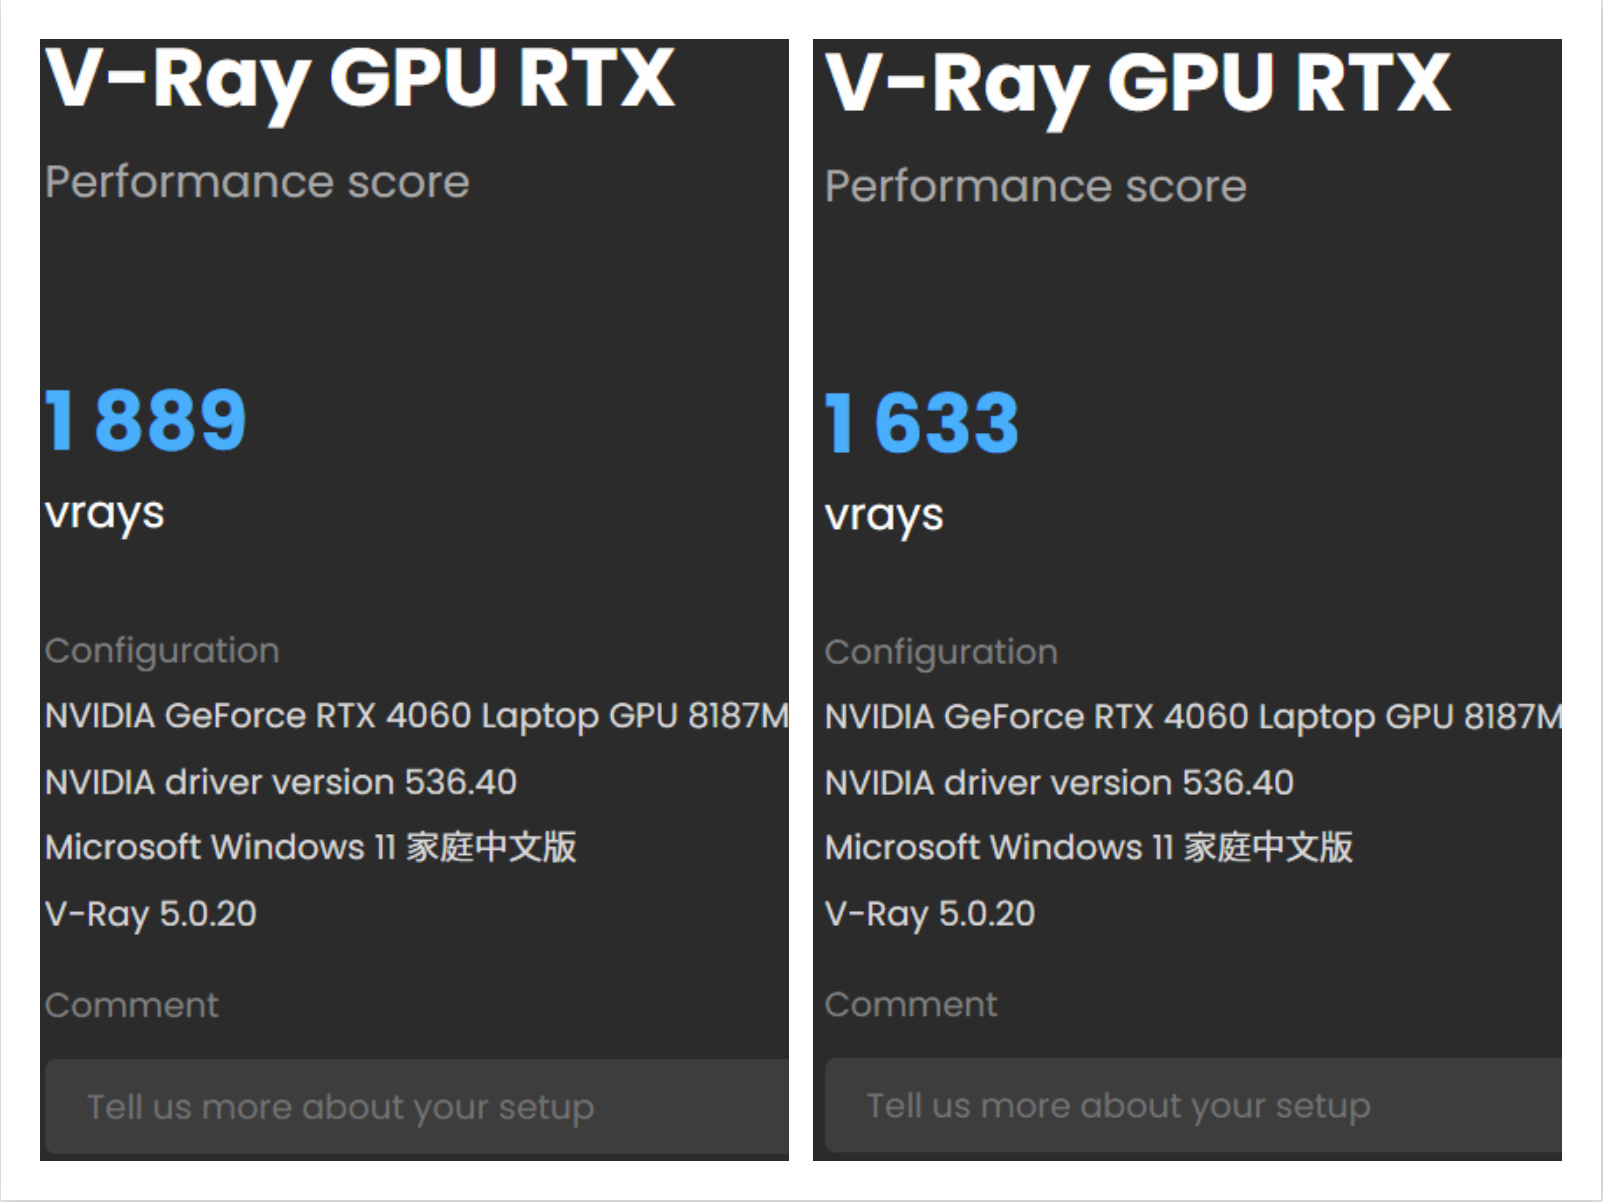This screenshot has width=1603, height=1202.
Task: Click the comment field under the 1 889 score
Action: pyautogui.click(x=416, y=1107)
